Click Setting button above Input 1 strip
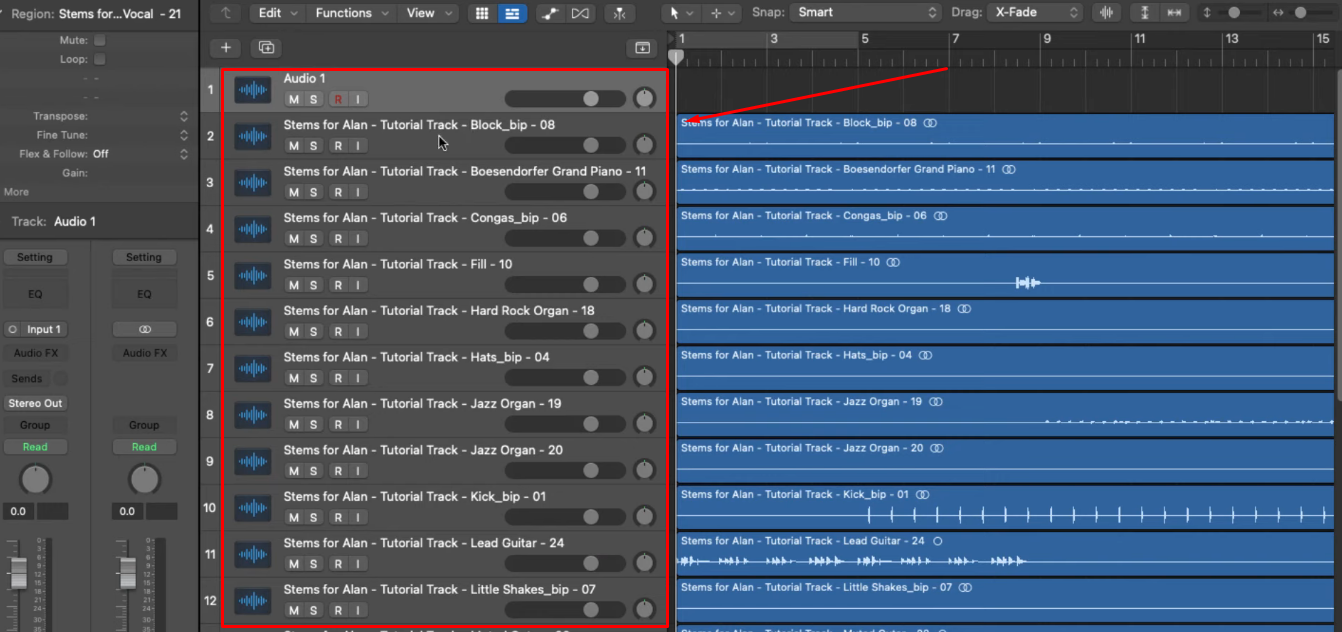Screen dimensions: 1342x632 click(35, 257)
